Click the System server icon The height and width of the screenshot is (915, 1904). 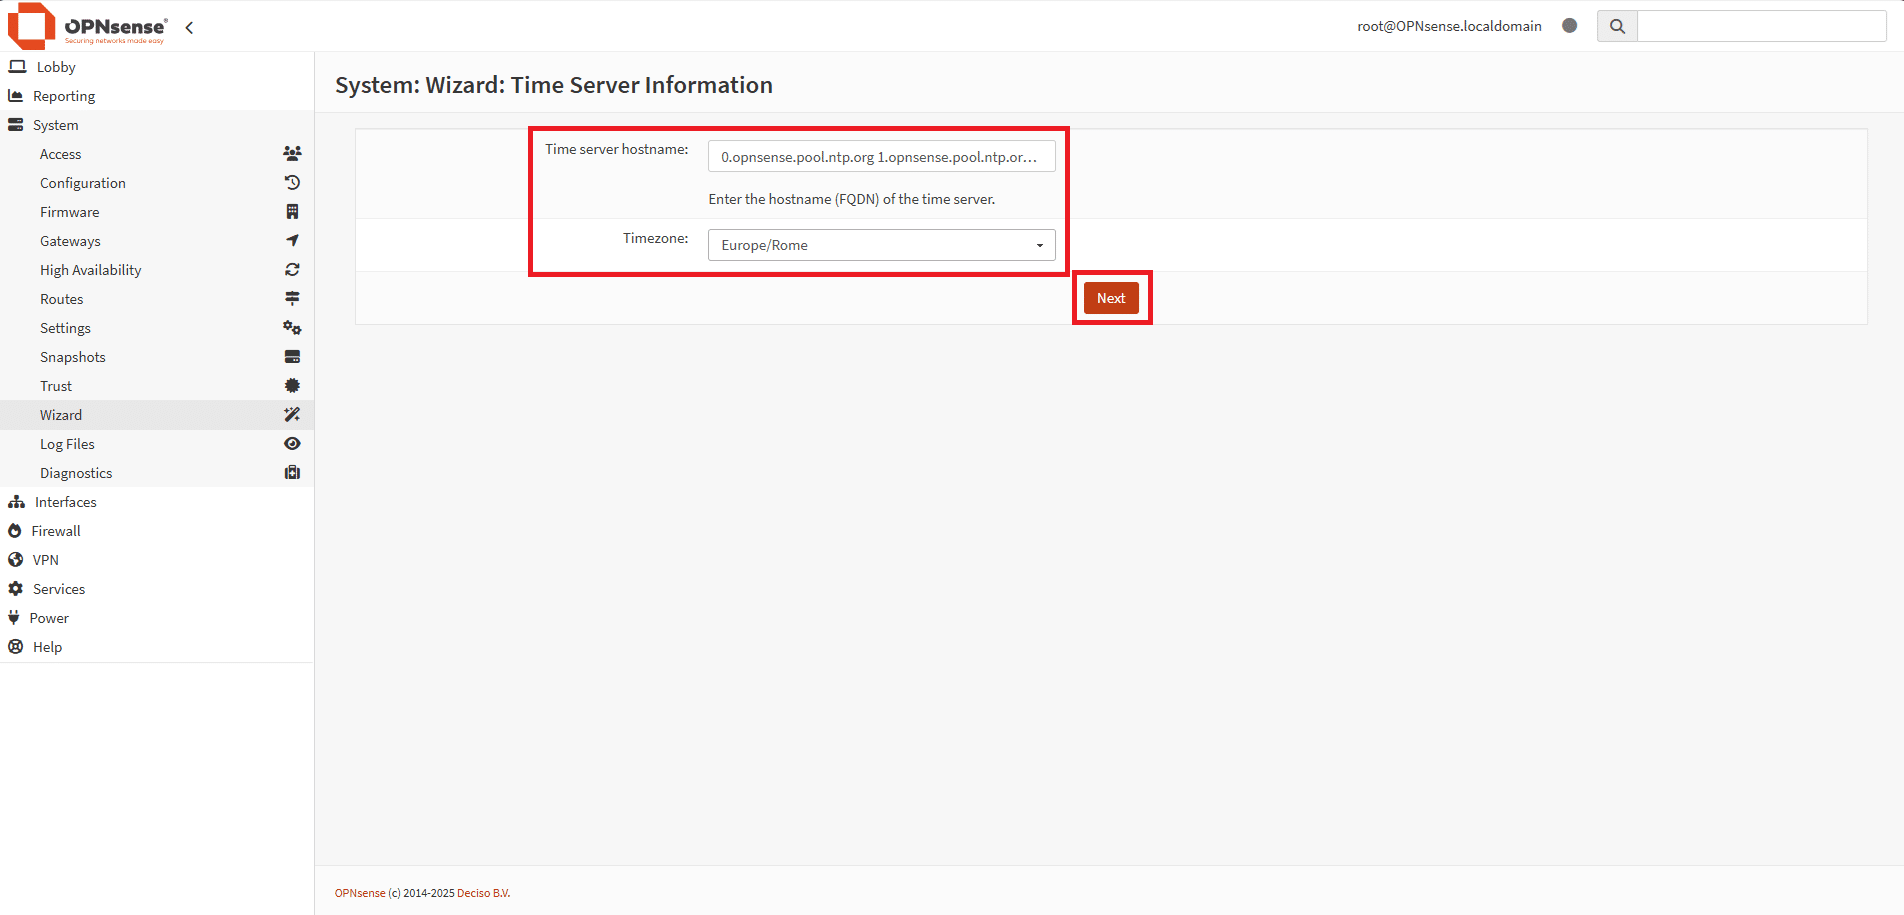coord(16,125)
